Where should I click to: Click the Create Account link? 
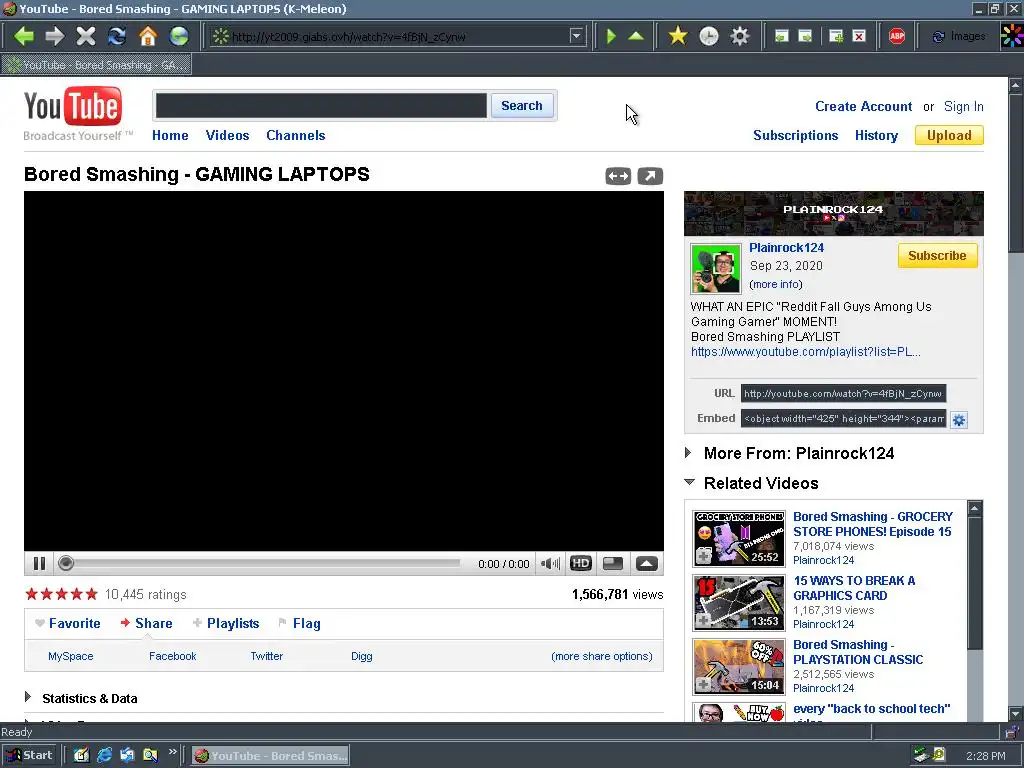click(x=863, y=106)
